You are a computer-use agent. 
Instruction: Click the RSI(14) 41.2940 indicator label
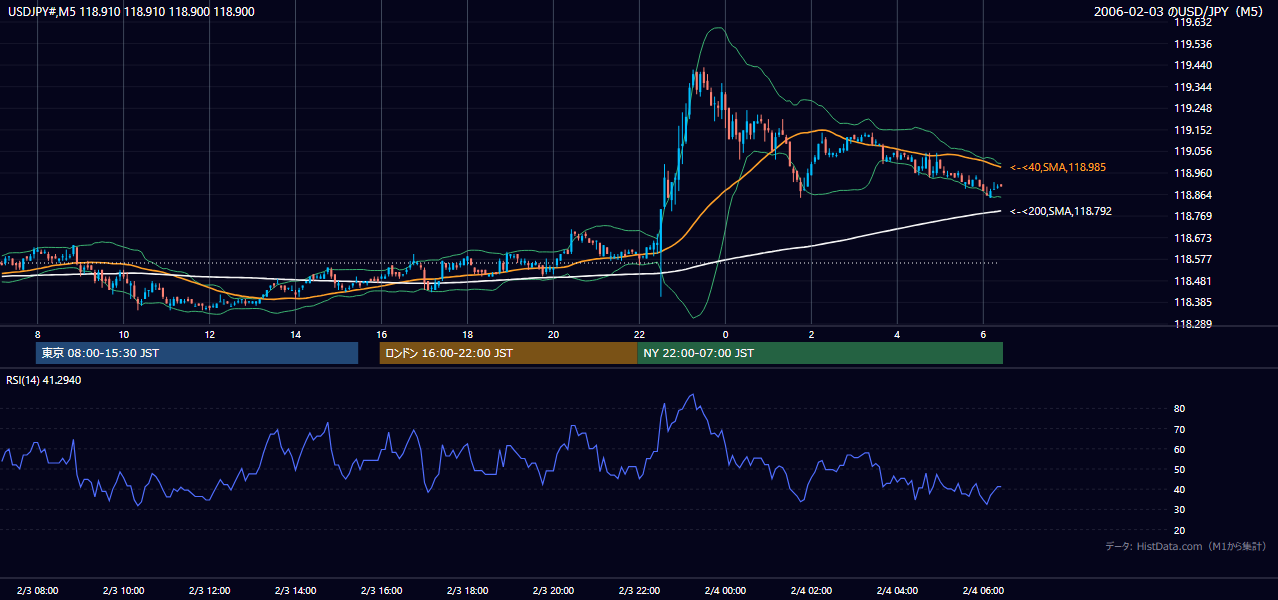pyautogui.click(x=44, y=380)
